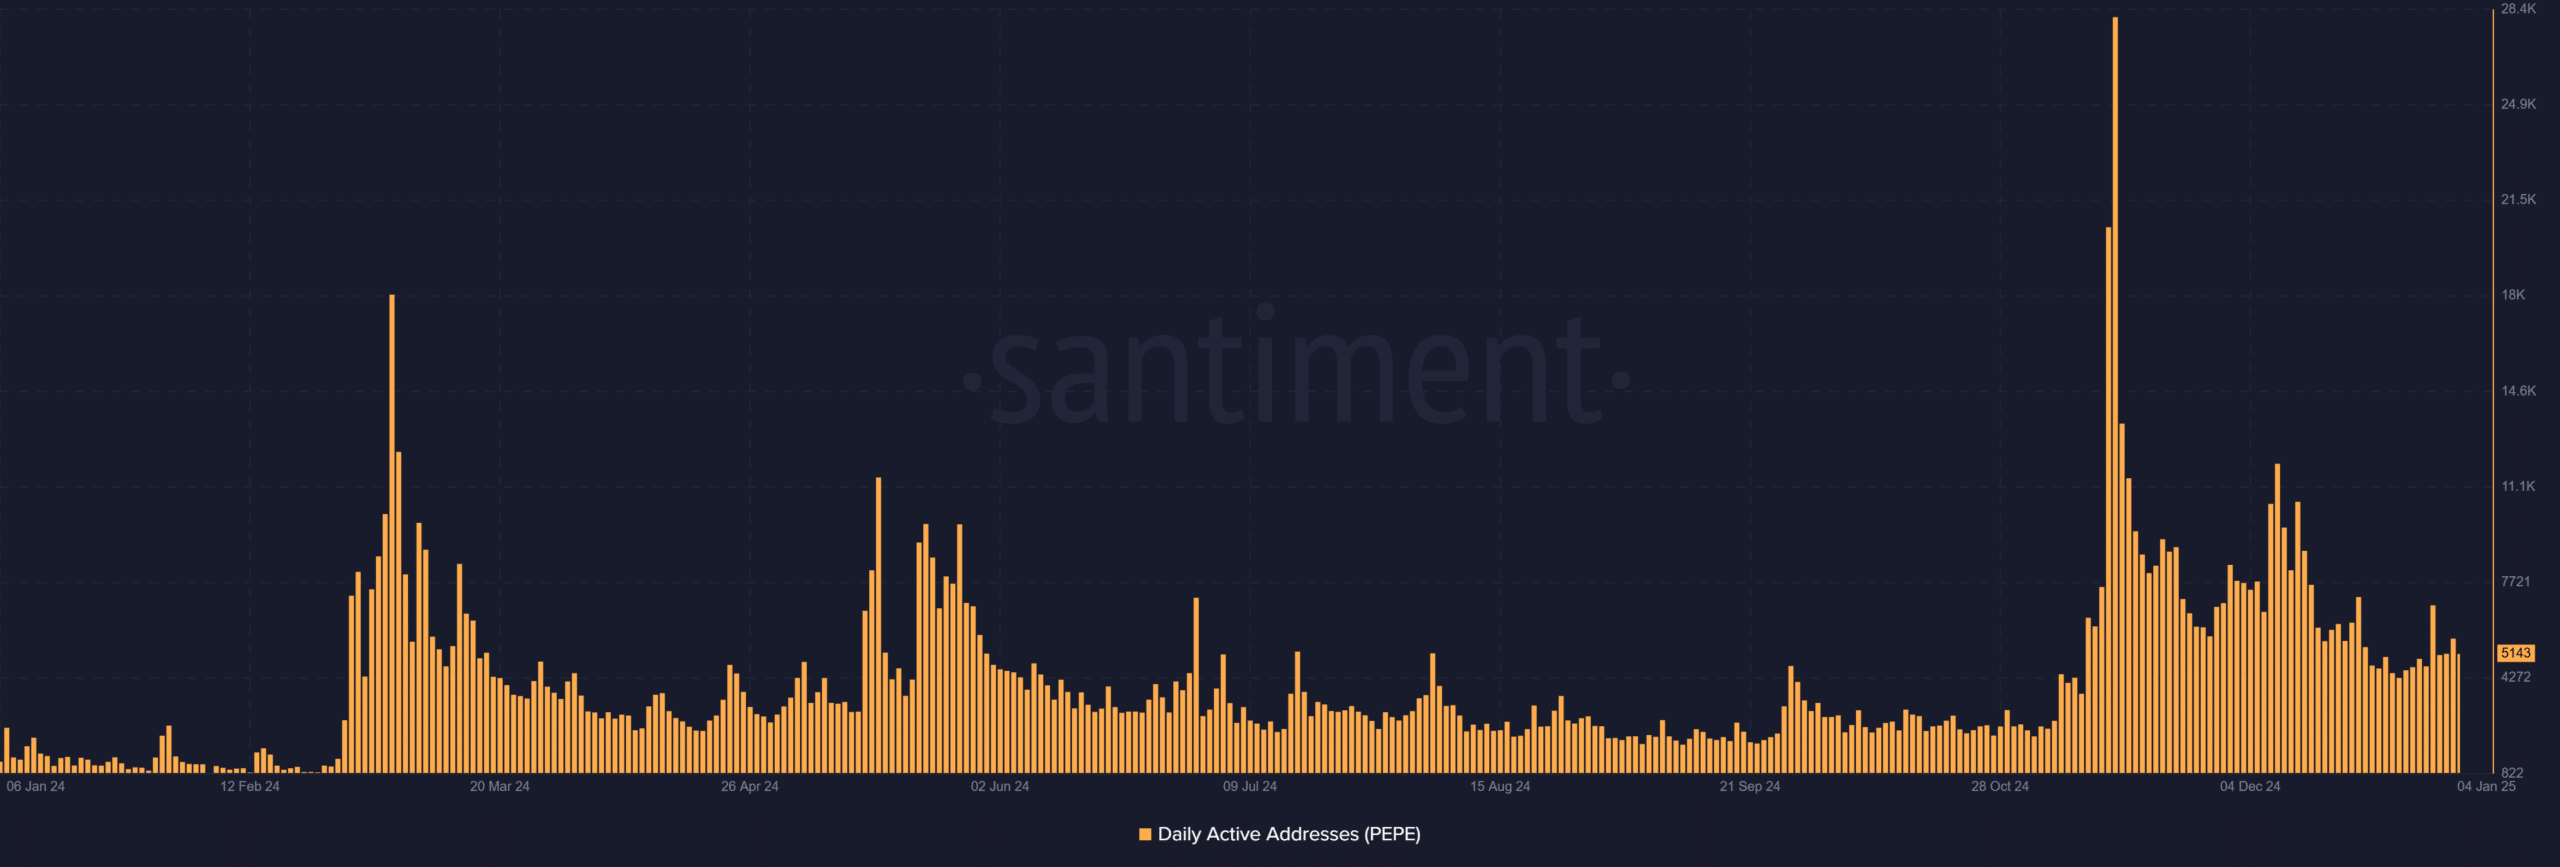Click the 04 Jan 25 date label

[x=2486, y=786]
